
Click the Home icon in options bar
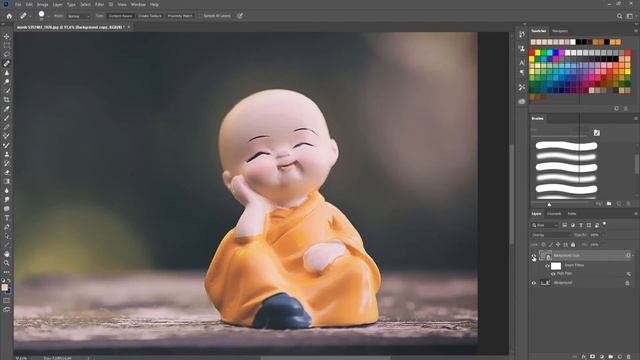pyautogui.click(x=9, y=16)
